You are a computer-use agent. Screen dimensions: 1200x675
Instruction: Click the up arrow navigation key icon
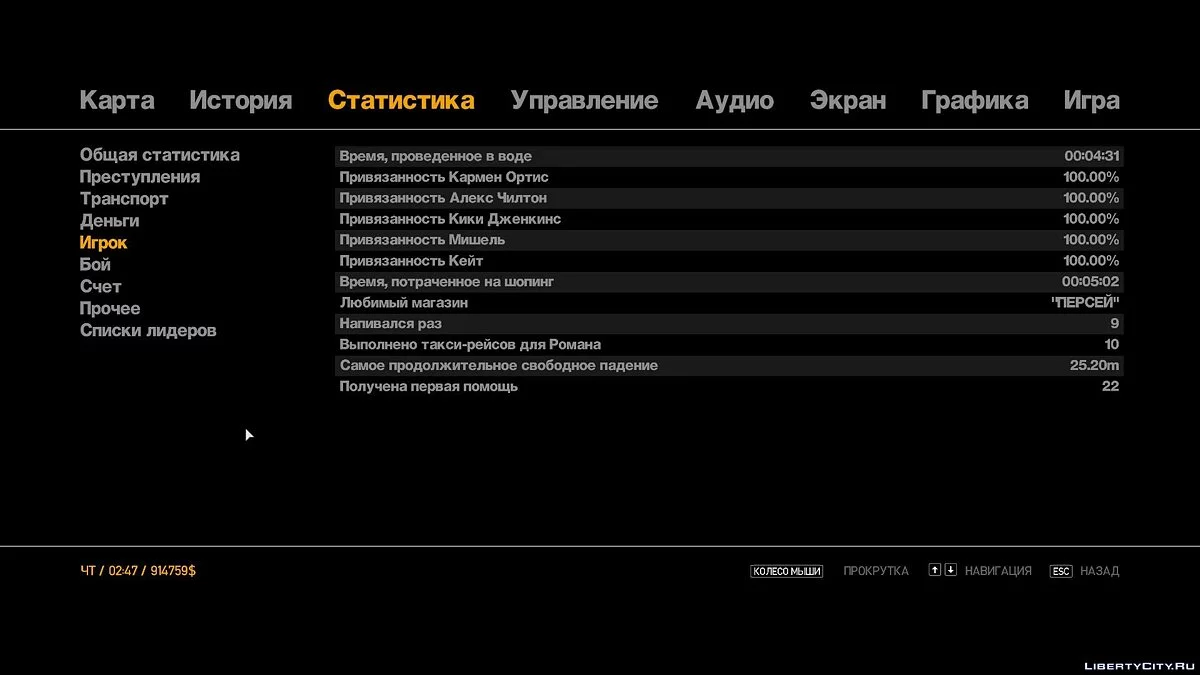tap(934, 570)
